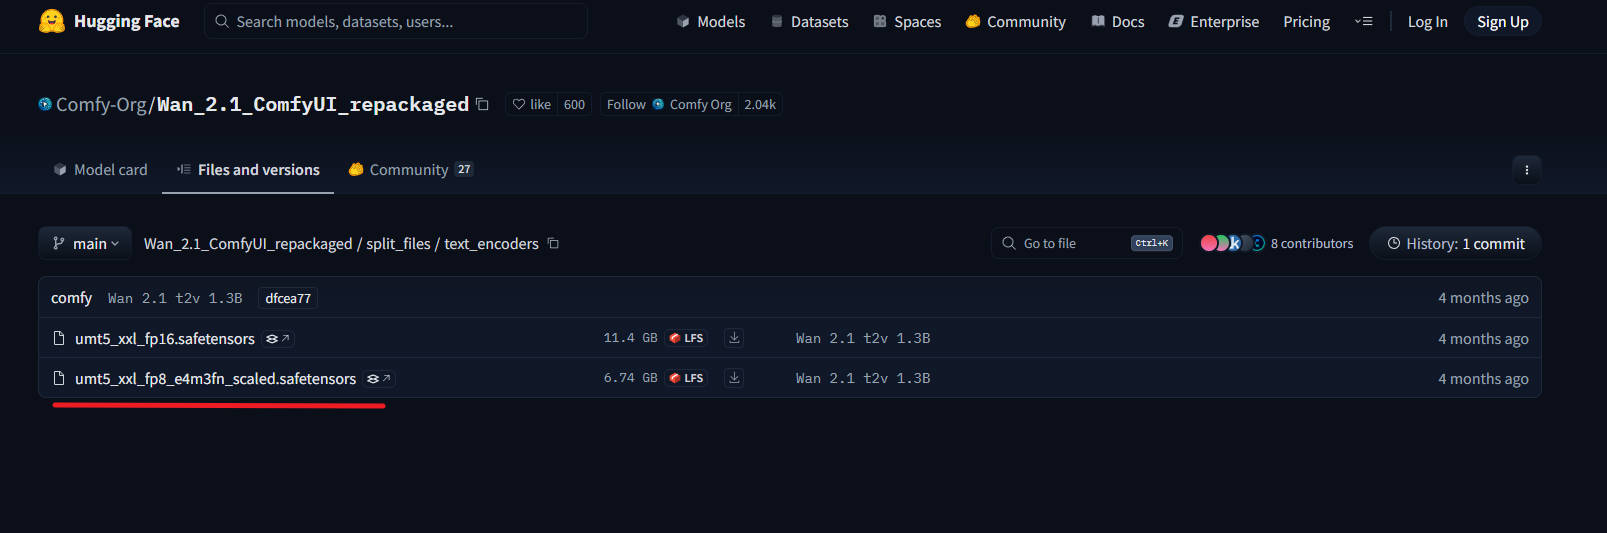
Task: Open the Datasets page
Action: click(810, 21)
